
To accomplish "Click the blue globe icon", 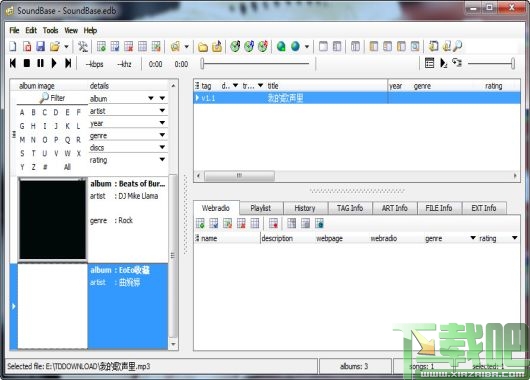I will tap(295, 46).
